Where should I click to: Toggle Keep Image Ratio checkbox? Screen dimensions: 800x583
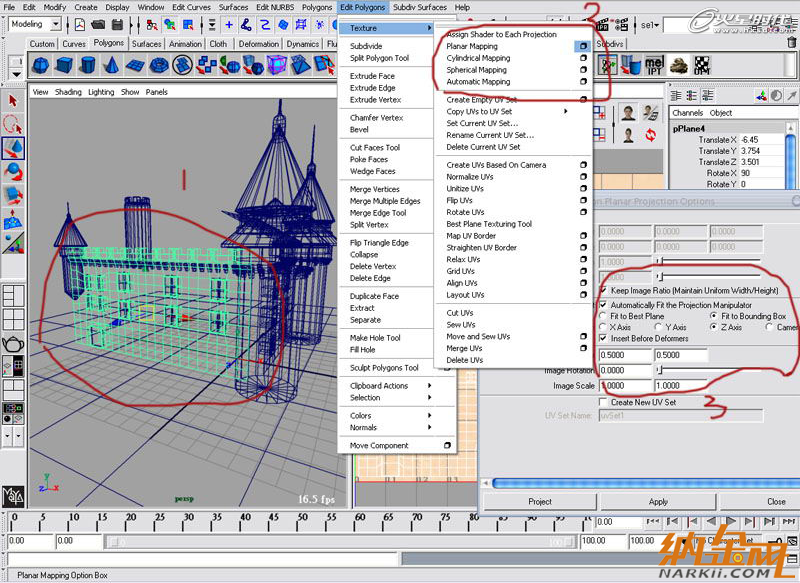pos(603,290)
